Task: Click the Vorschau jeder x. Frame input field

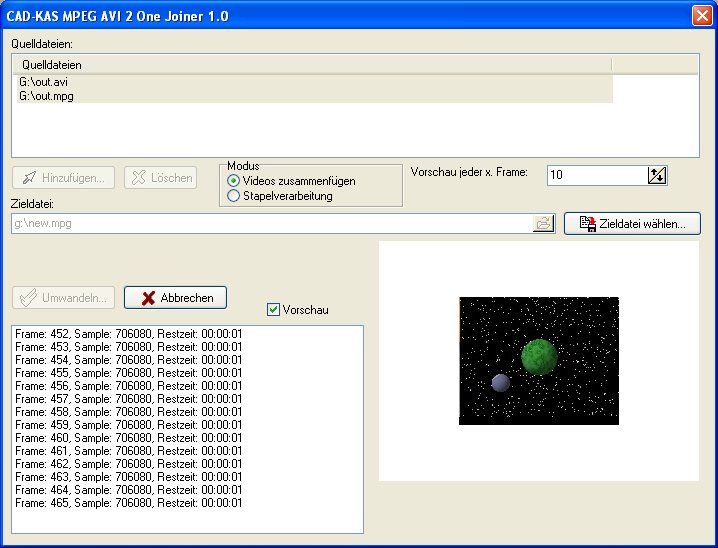Action: 596,175
